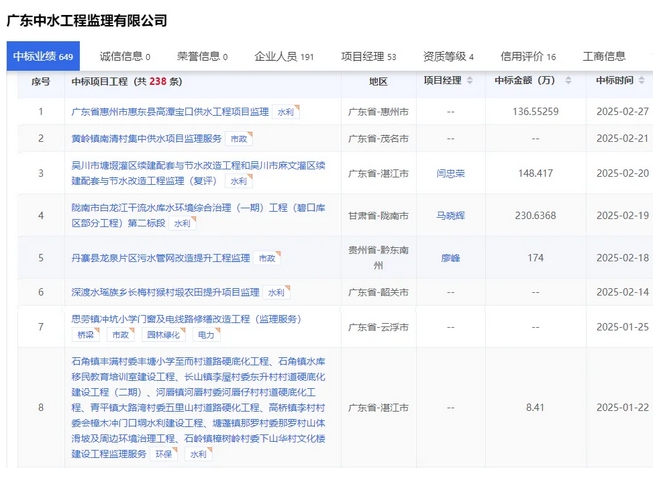Click the 序号 column header
This screenshot has height=487, width=662.
point(41,82)
